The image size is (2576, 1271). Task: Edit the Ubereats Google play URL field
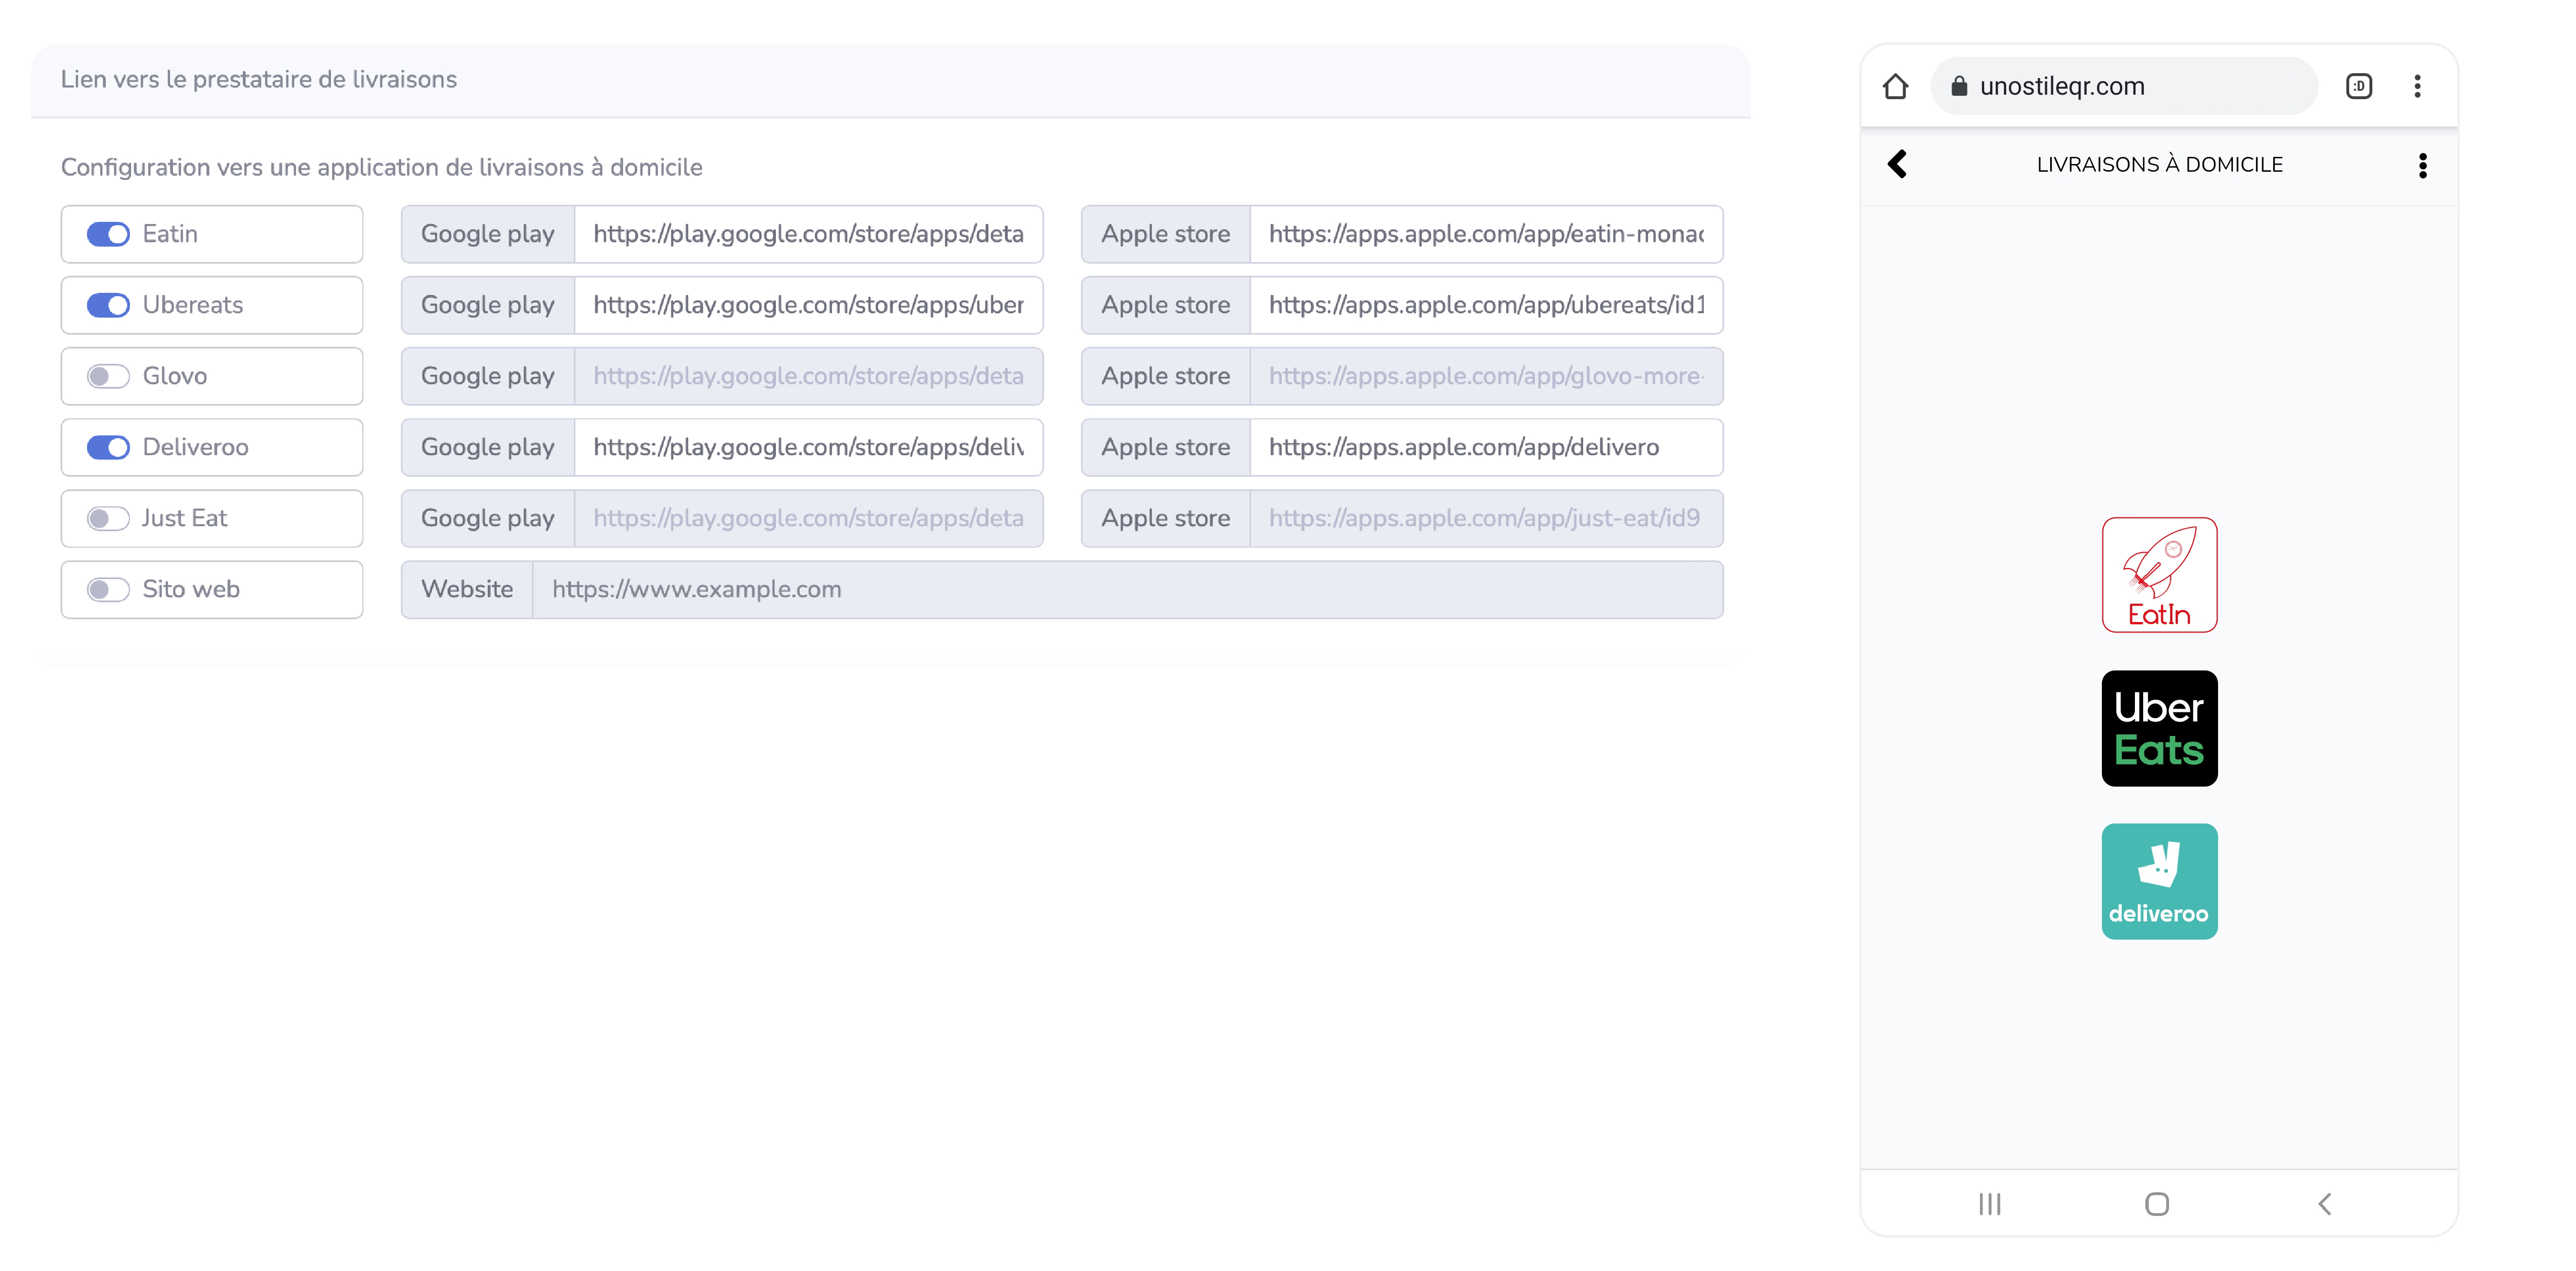coord(807,305)
